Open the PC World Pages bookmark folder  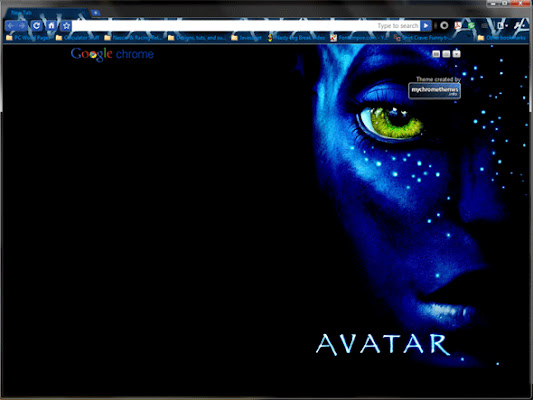[x=28, y=38]
